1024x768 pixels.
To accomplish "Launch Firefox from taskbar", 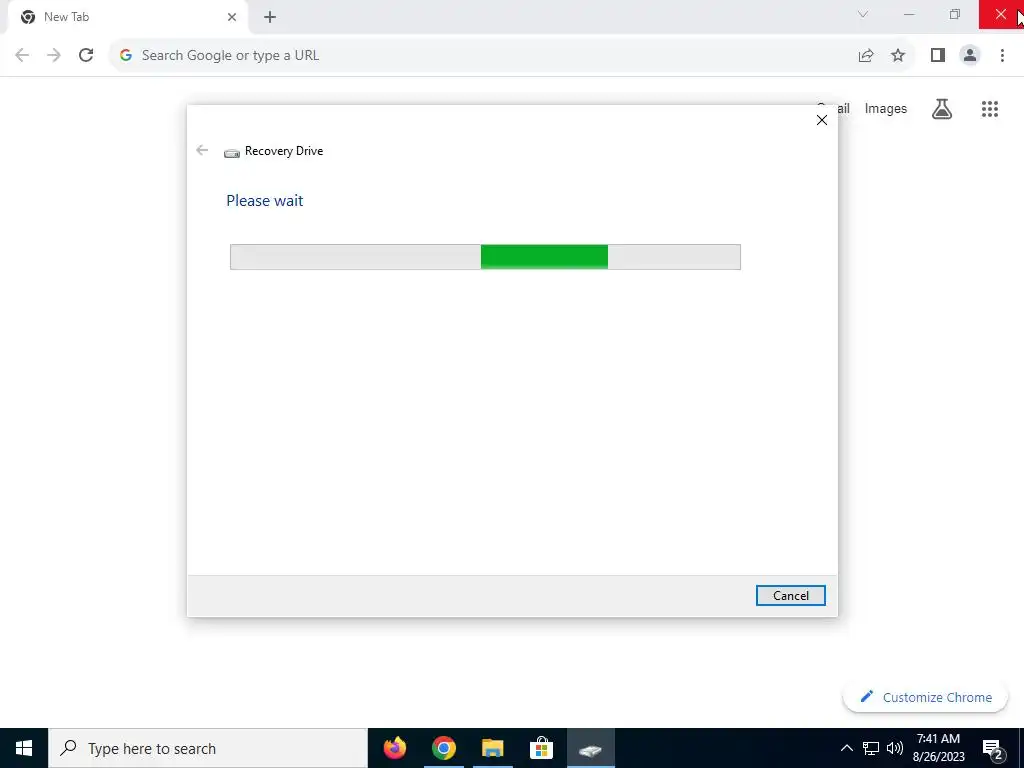I will click(394, 748).
